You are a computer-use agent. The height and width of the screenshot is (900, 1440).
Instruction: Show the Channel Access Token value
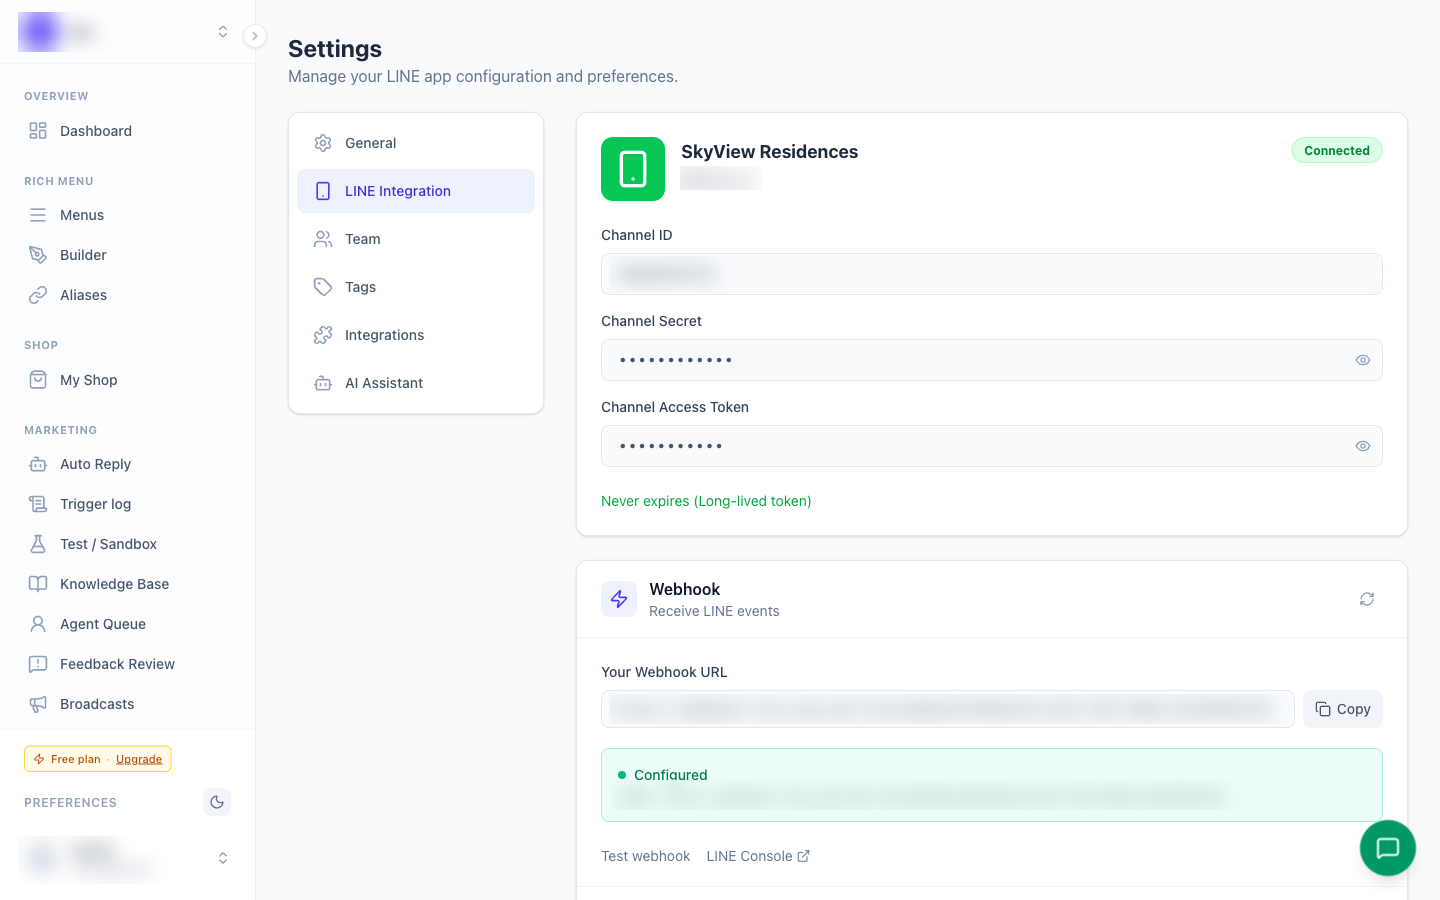click(x=1363, y=446)
